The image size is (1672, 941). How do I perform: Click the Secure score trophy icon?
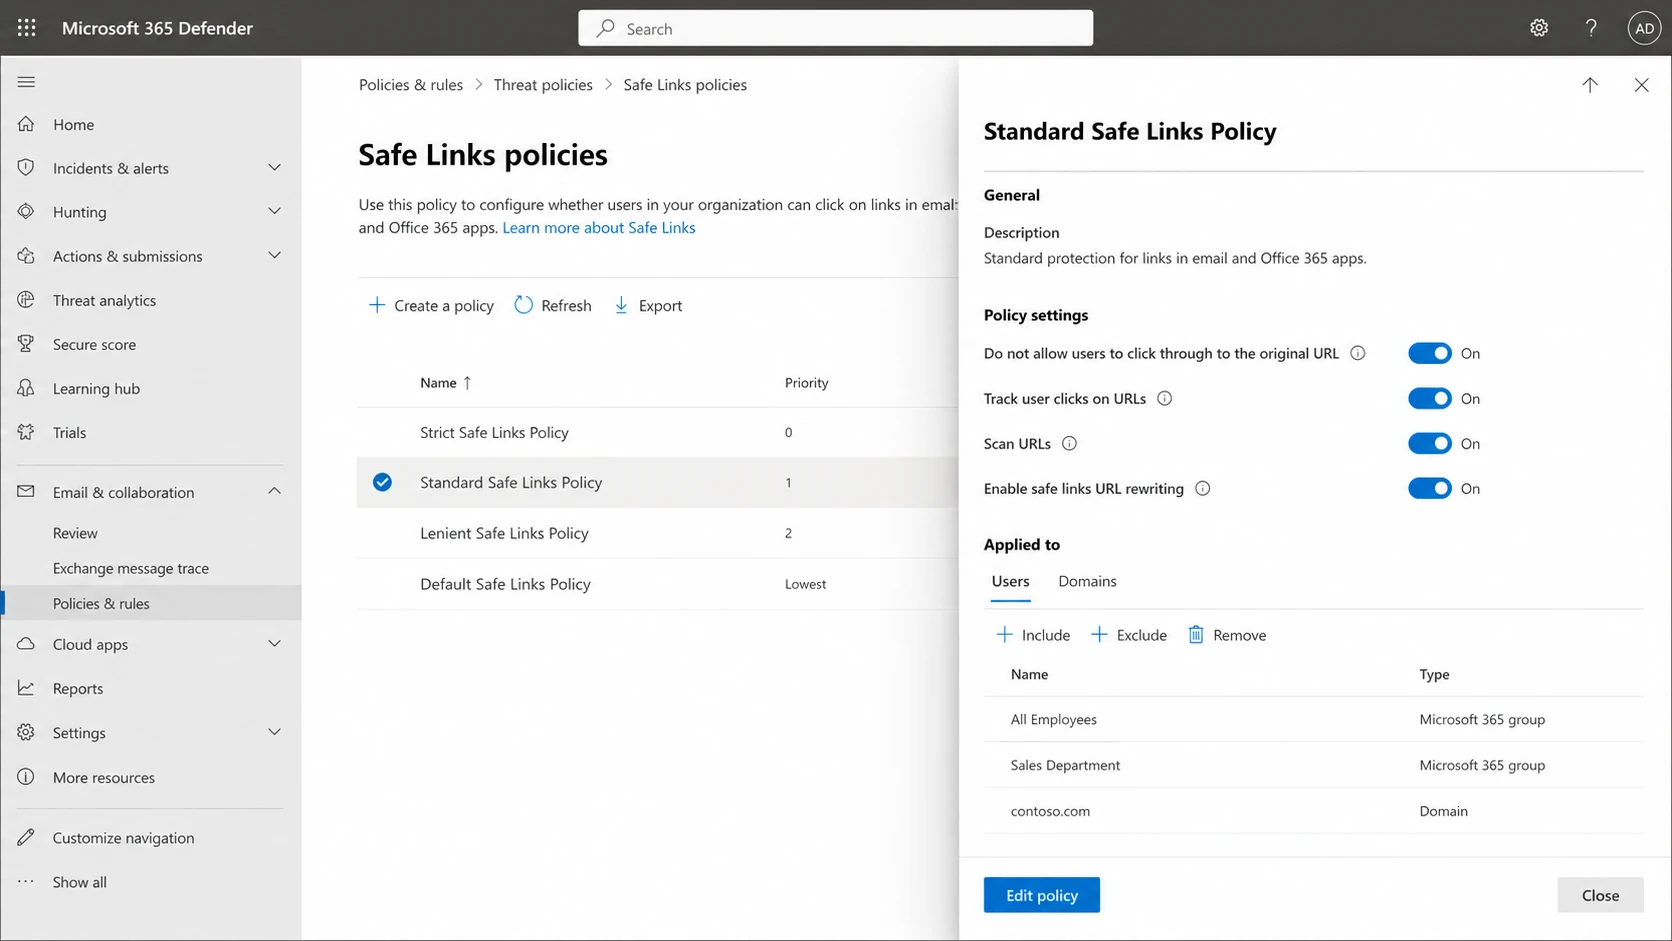coord(26,344)
